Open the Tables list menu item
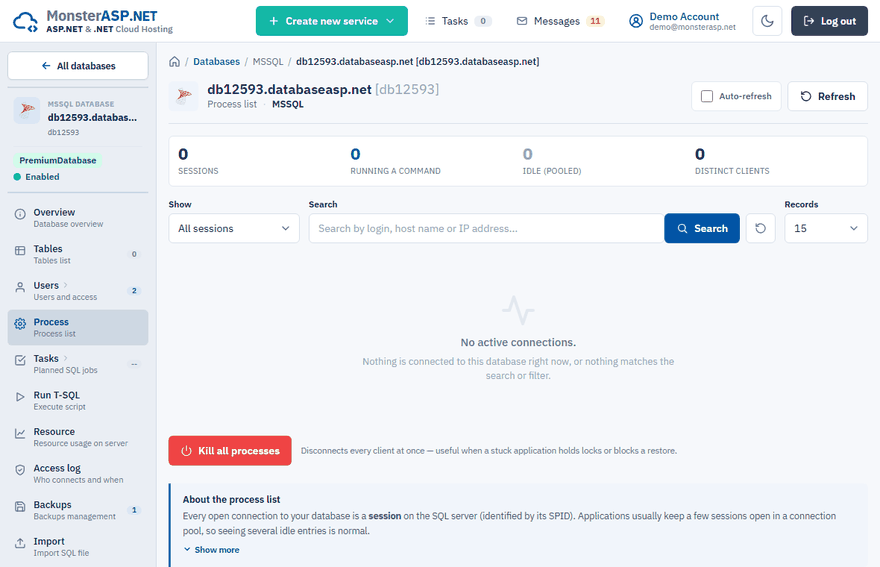This screenshot has width=880, height=567. pos(78,254)
